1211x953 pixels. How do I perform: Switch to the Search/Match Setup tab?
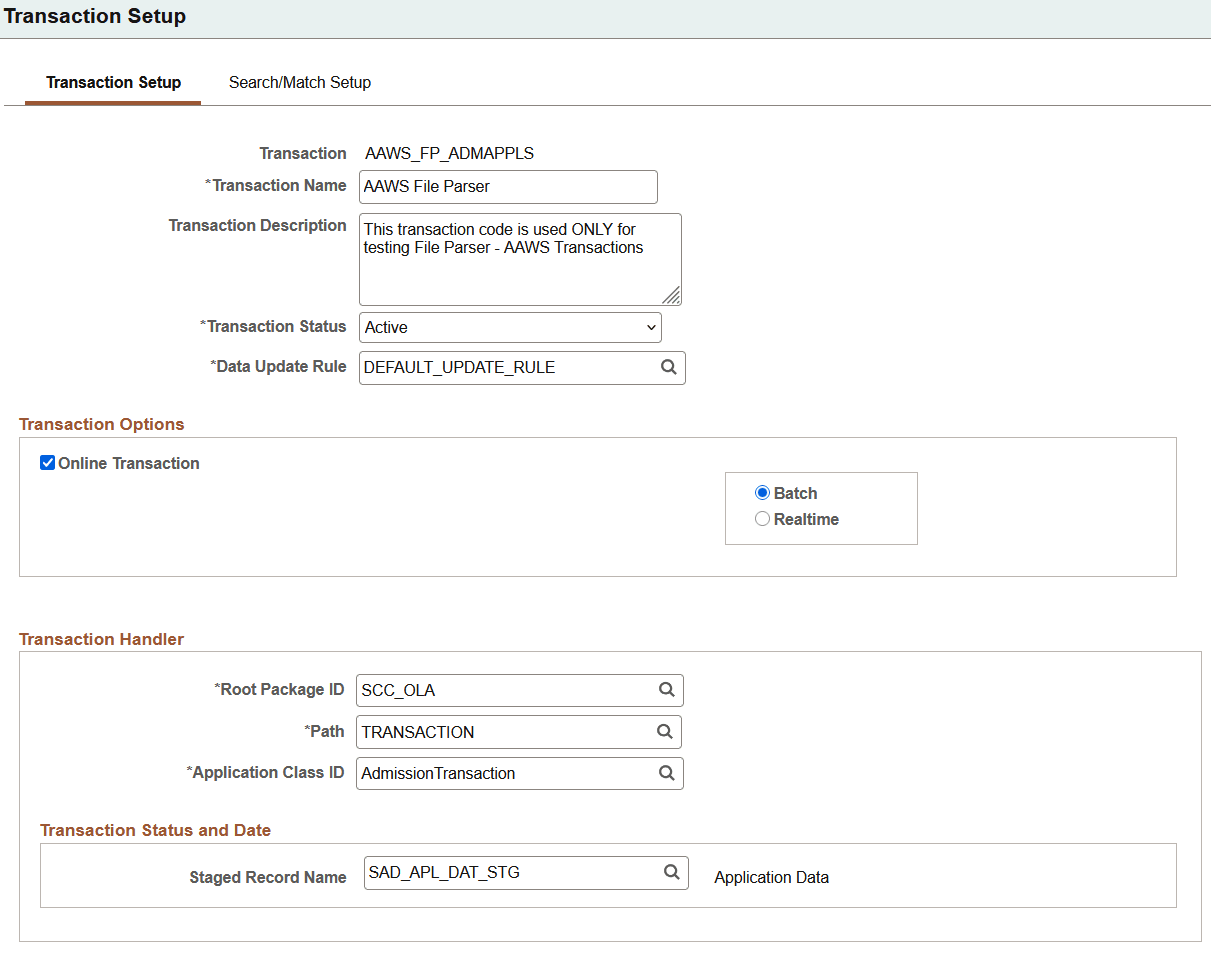coord(299,82)
